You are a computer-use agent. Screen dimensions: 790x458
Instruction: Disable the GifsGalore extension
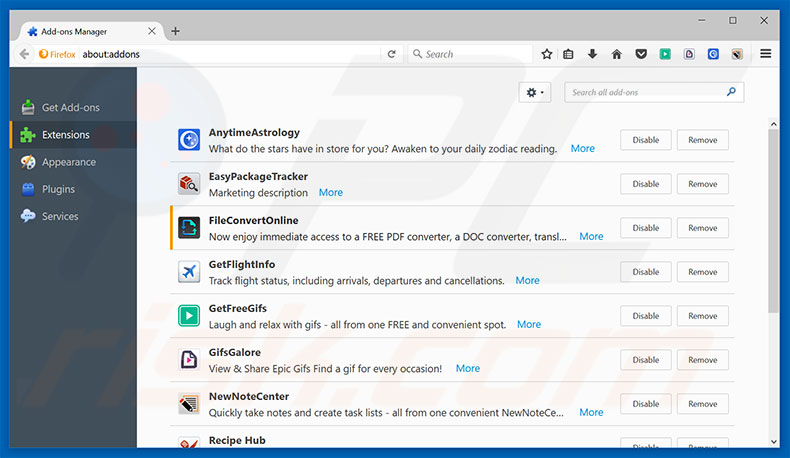tap(645, 360)
